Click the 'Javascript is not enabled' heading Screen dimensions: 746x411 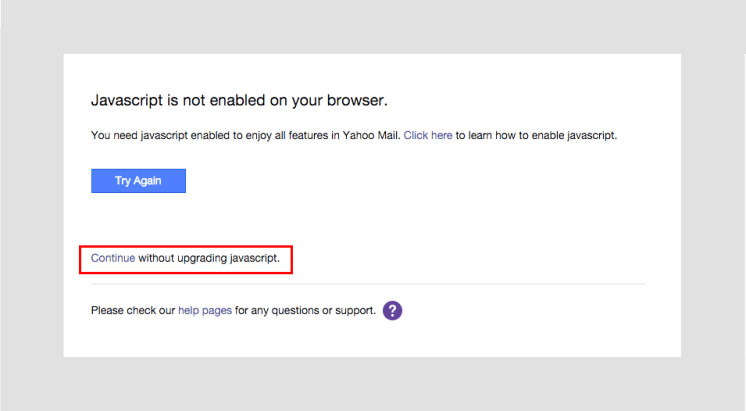click(x=238, y=101)
